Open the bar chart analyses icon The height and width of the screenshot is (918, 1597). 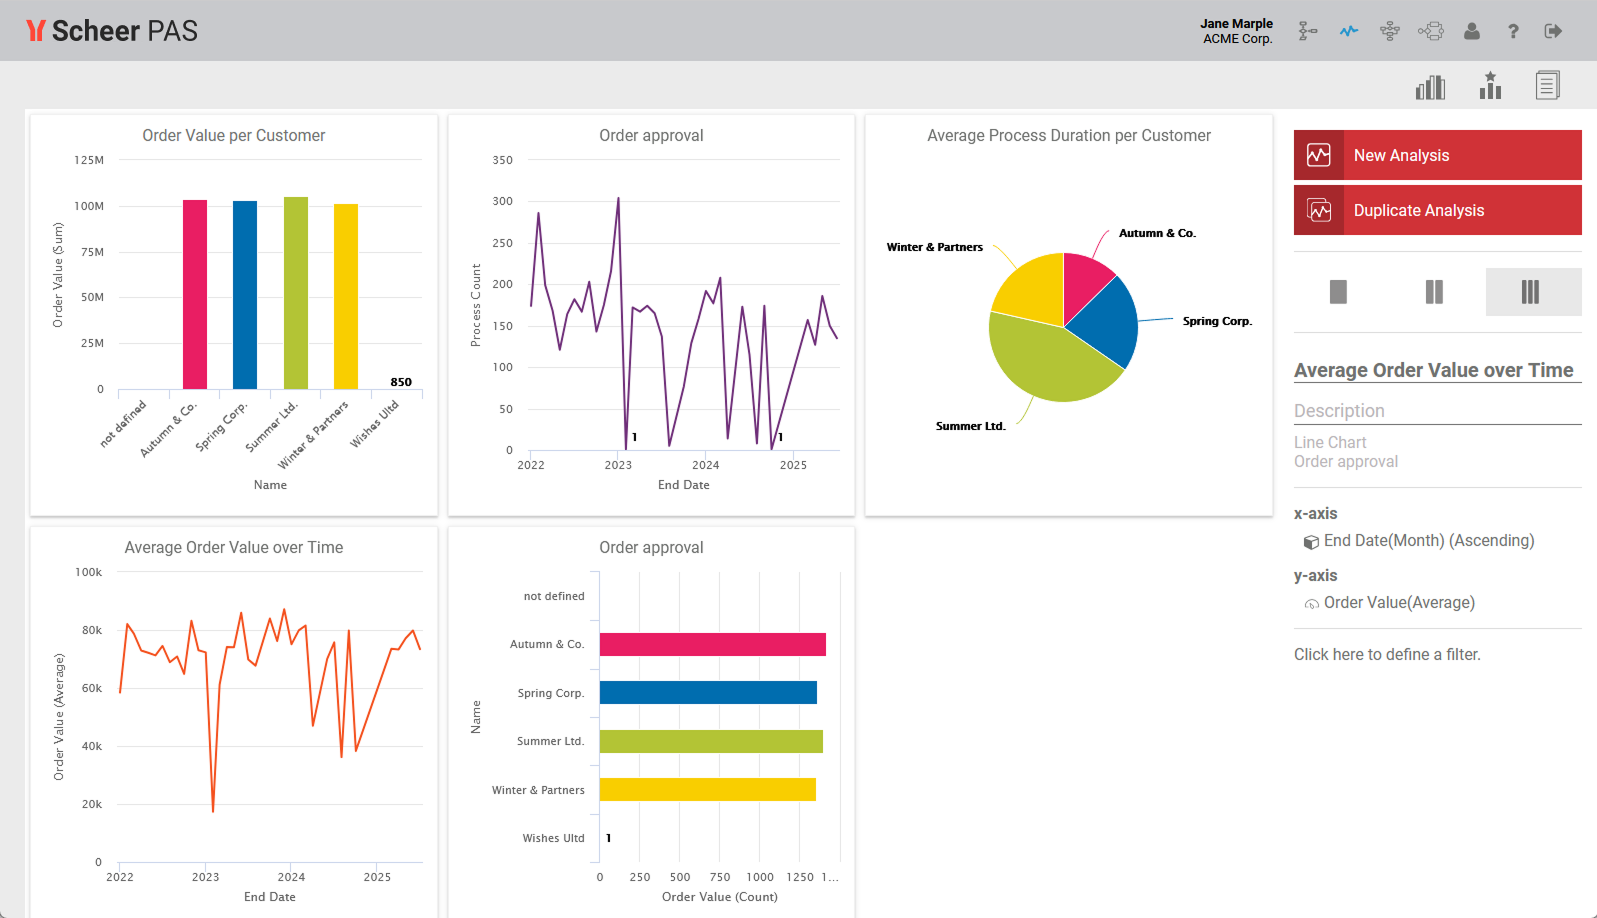1430,87
